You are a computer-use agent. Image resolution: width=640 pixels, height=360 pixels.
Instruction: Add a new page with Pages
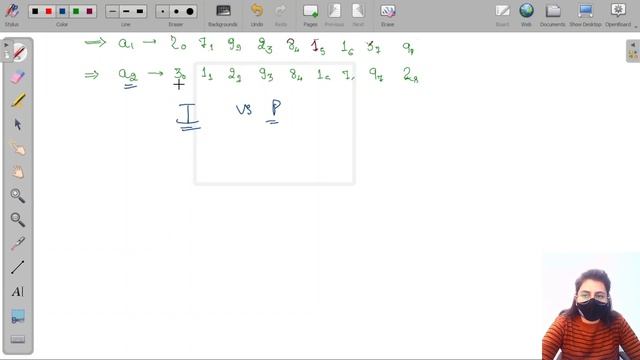coord(310,14)
